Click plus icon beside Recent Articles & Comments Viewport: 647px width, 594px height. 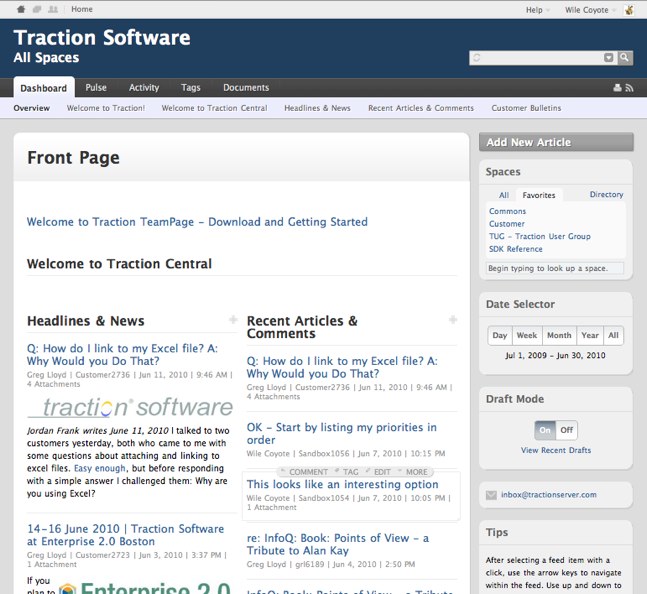tap(453, 320)
